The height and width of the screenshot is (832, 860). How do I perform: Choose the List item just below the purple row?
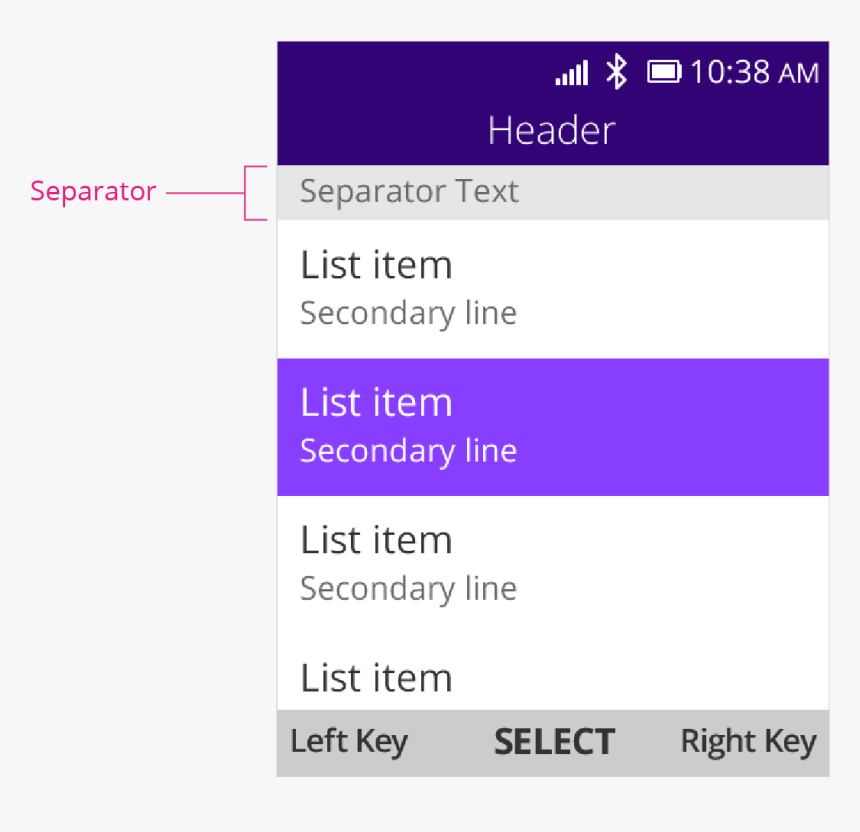click(x=376, y=540)
